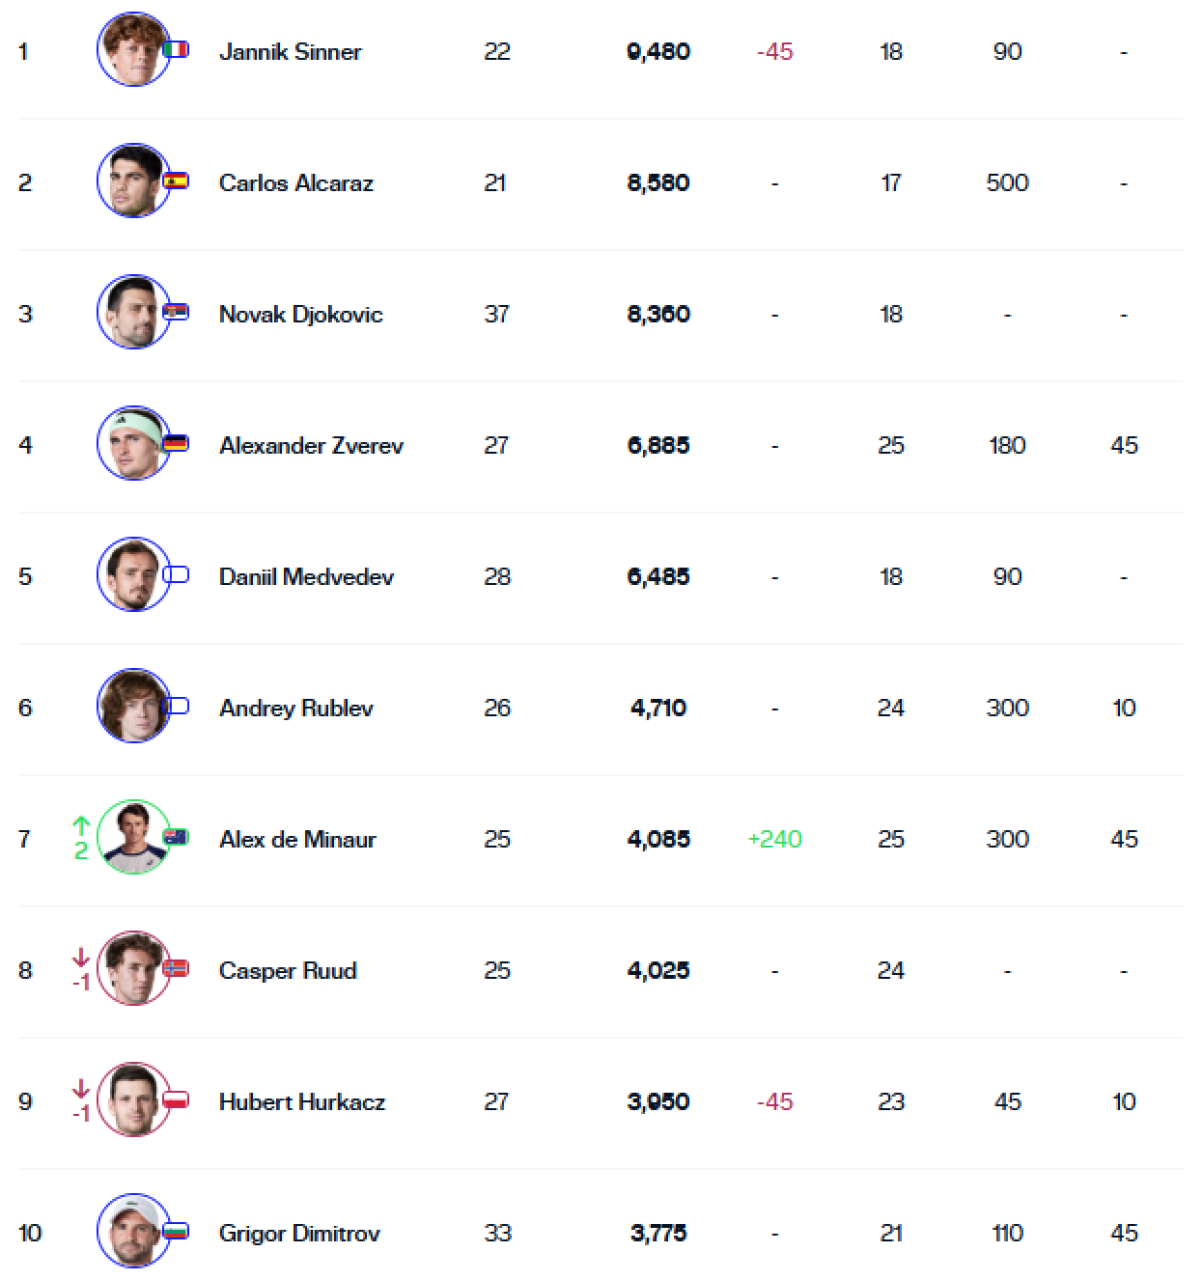
Task: Open Grigor Dimitrov's avatar photo
Action: pos(133,1231)
